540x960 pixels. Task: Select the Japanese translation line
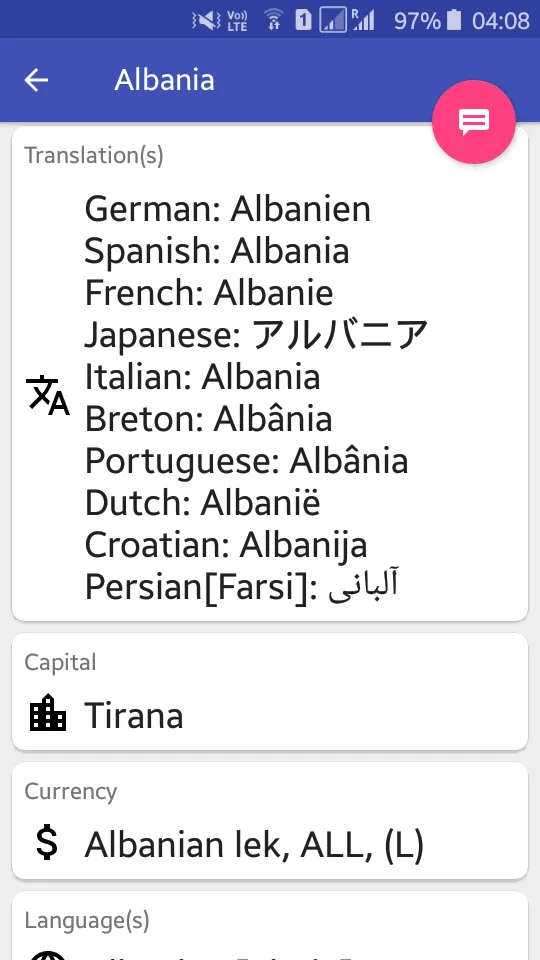(256, 334)
